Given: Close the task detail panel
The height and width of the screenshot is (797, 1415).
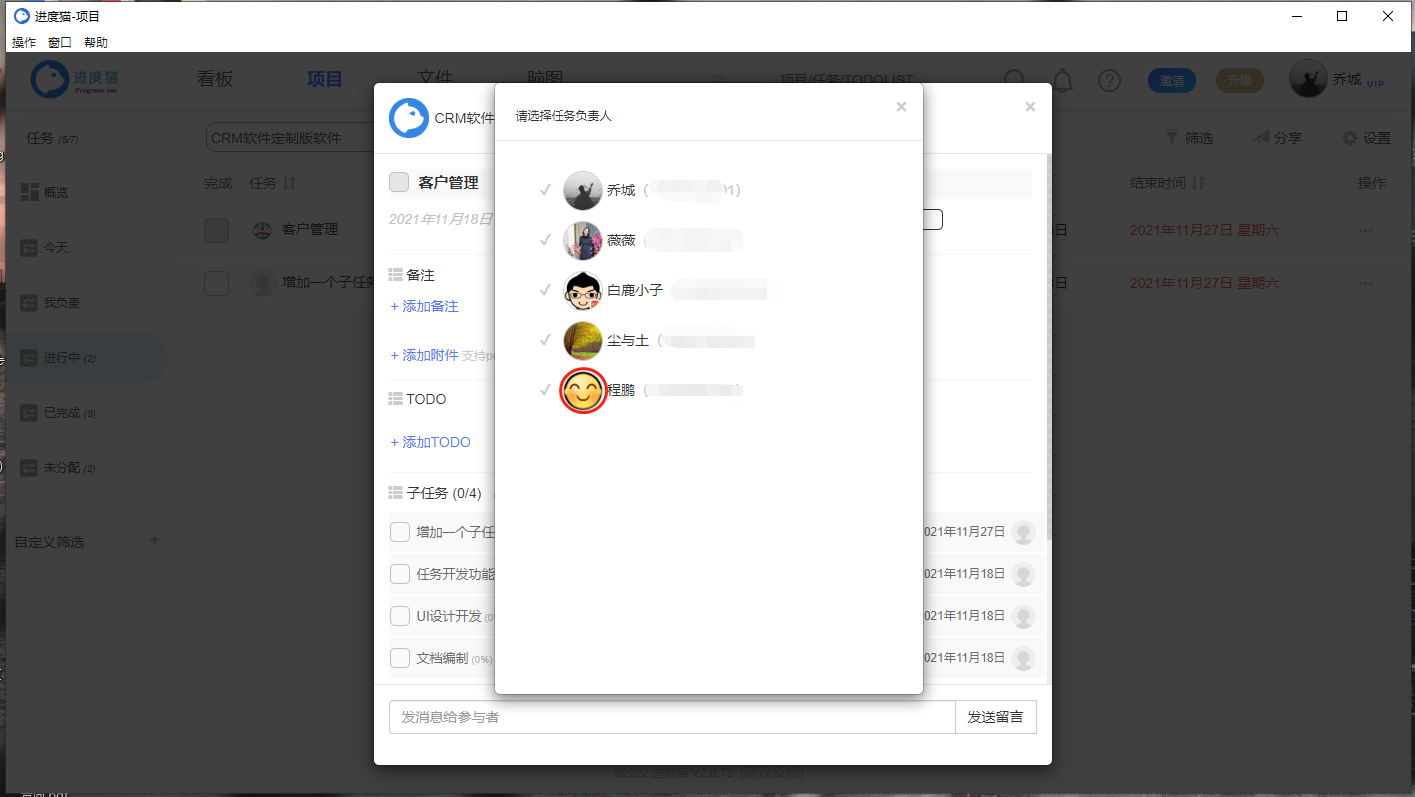Looking at the screenshot, I should pos(1030,107).
